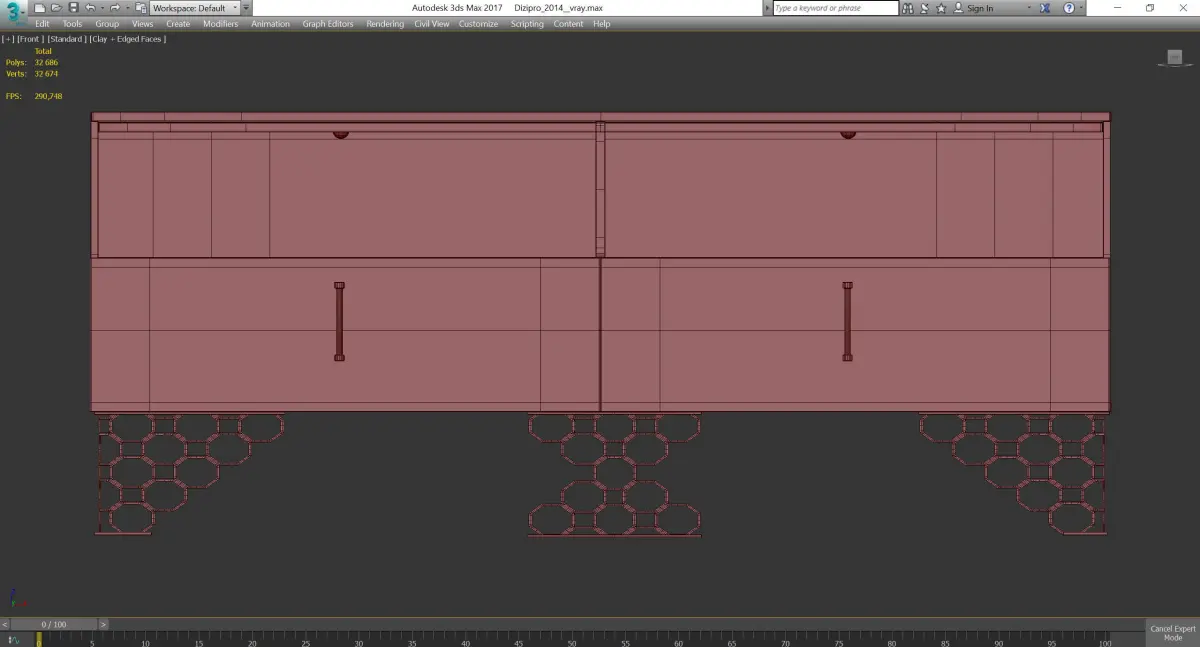Open the Edit menu
1200x647 pixels.
[x=42, y=24]
